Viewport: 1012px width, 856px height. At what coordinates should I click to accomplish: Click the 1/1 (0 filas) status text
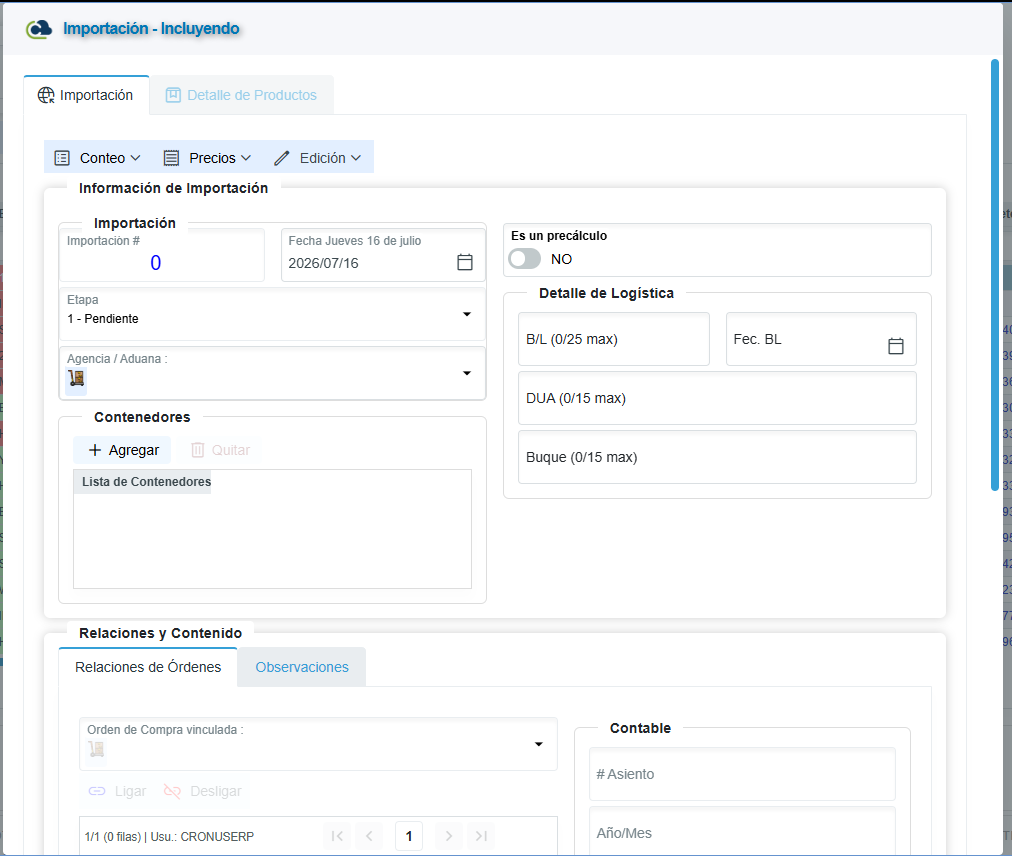click(169, 837)
